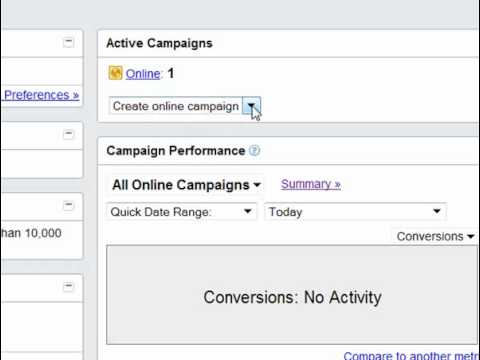The width and height of the screenshot is (480, 360).
Task: Open the Conversions metric dropdown
Action: 435,236
